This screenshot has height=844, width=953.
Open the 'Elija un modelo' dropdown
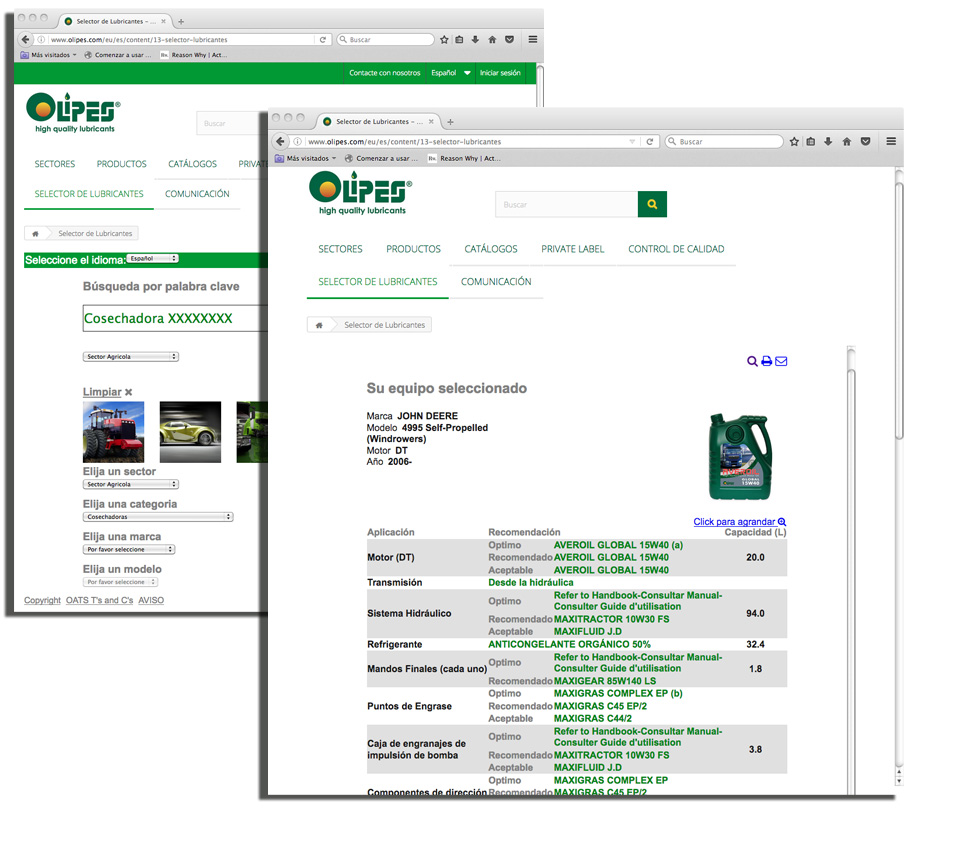(x=120, y=582)
